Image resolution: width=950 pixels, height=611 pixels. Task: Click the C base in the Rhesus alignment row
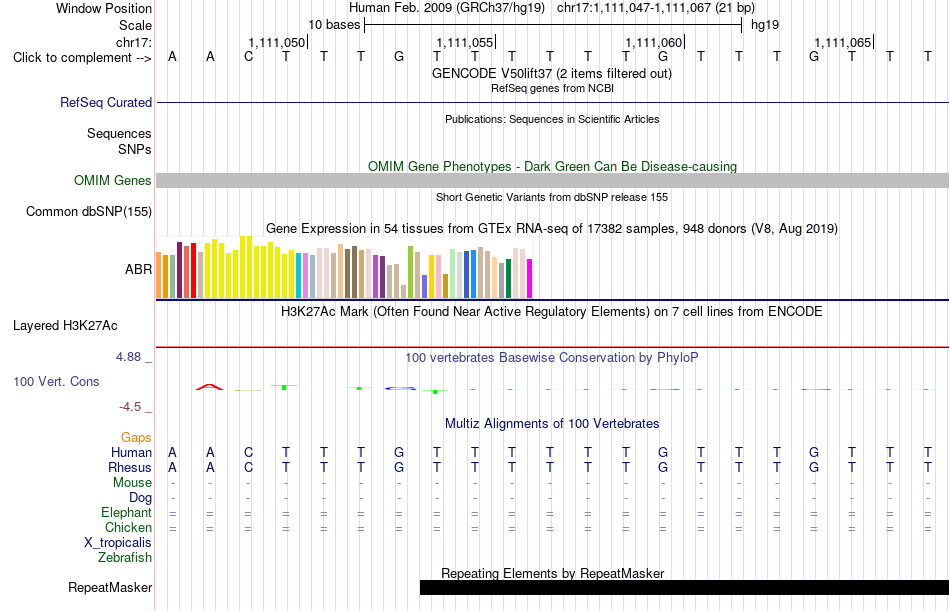(248, 468)
